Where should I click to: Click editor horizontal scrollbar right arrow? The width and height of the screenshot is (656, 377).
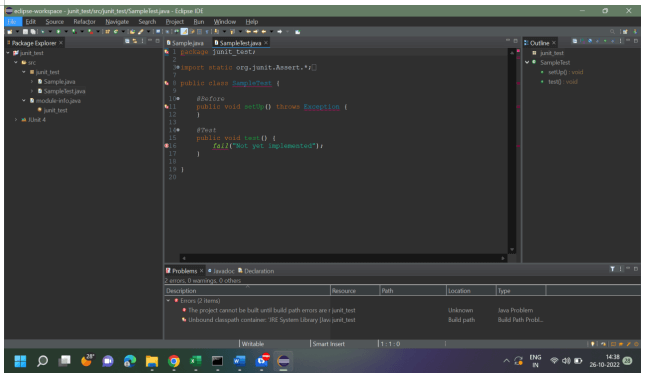[503, 258]
